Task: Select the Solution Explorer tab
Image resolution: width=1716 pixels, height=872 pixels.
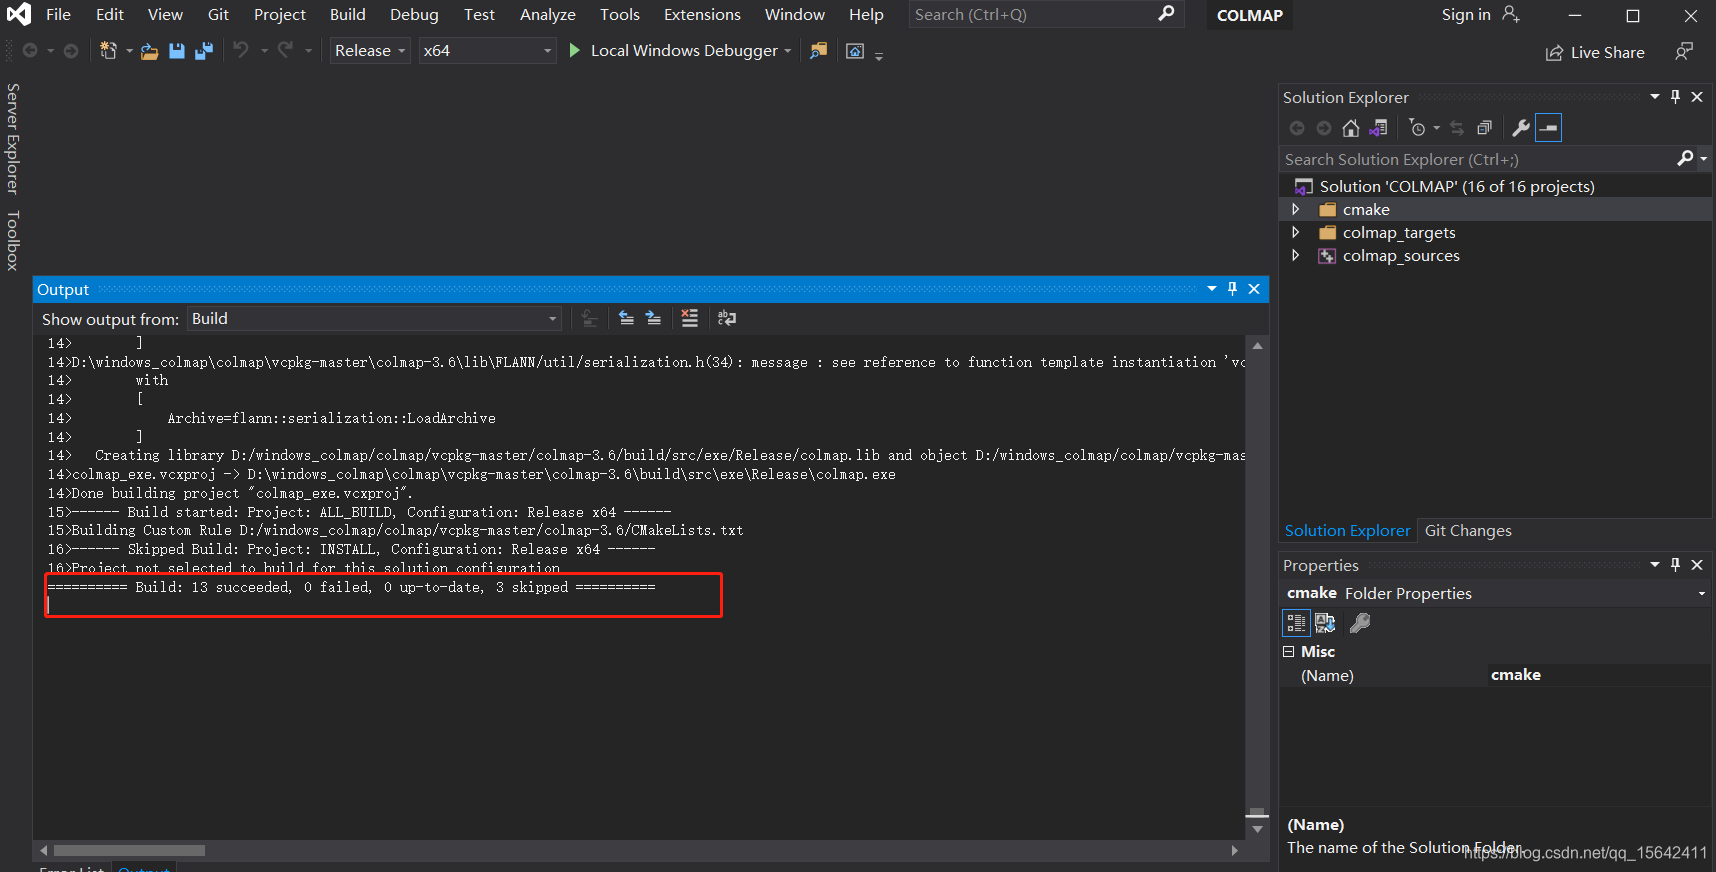Action: pyautogui.click(x=1347, y=531)
